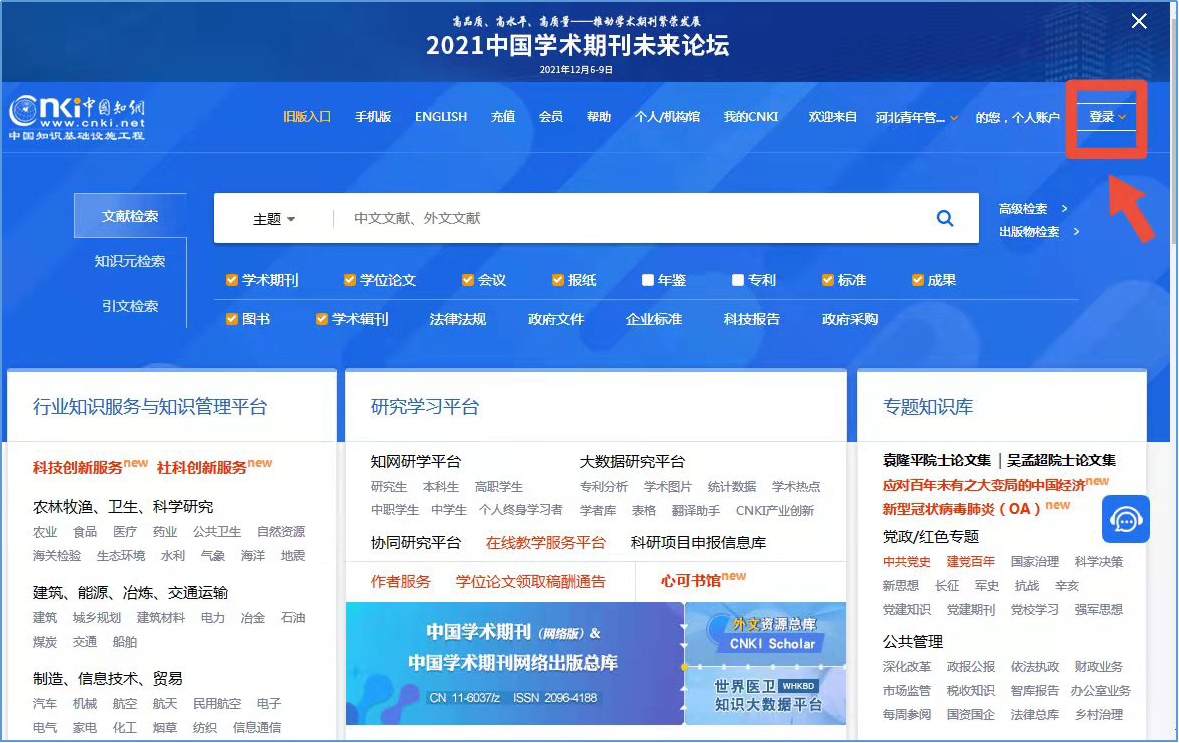Open the 充值 recharge page
This screenshot has height=743, width=1179.
coord(503,117)
